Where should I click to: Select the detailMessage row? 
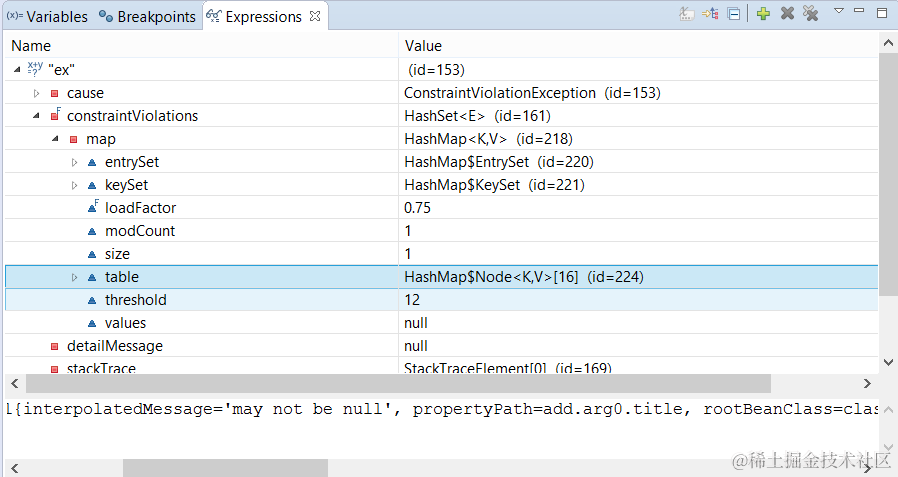[442, 346]
